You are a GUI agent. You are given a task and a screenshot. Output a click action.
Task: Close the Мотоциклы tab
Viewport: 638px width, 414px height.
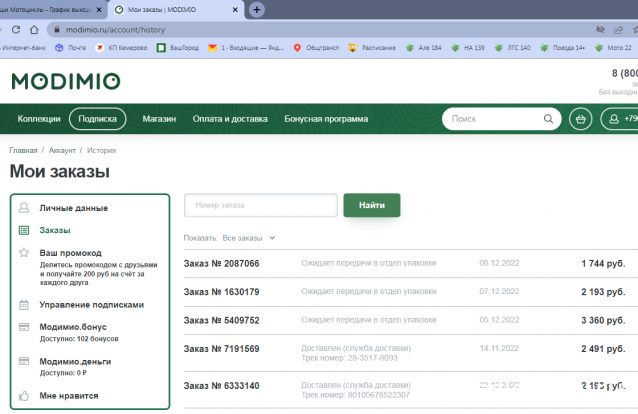pyautogui.click(x=99, y=10)
